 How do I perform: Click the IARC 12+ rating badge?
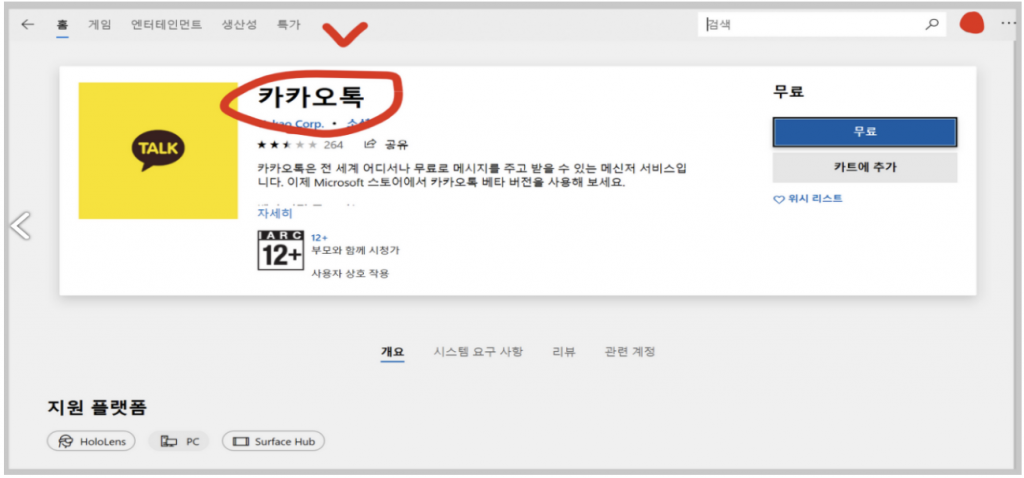pyautogui.click(x=281, y=250)
